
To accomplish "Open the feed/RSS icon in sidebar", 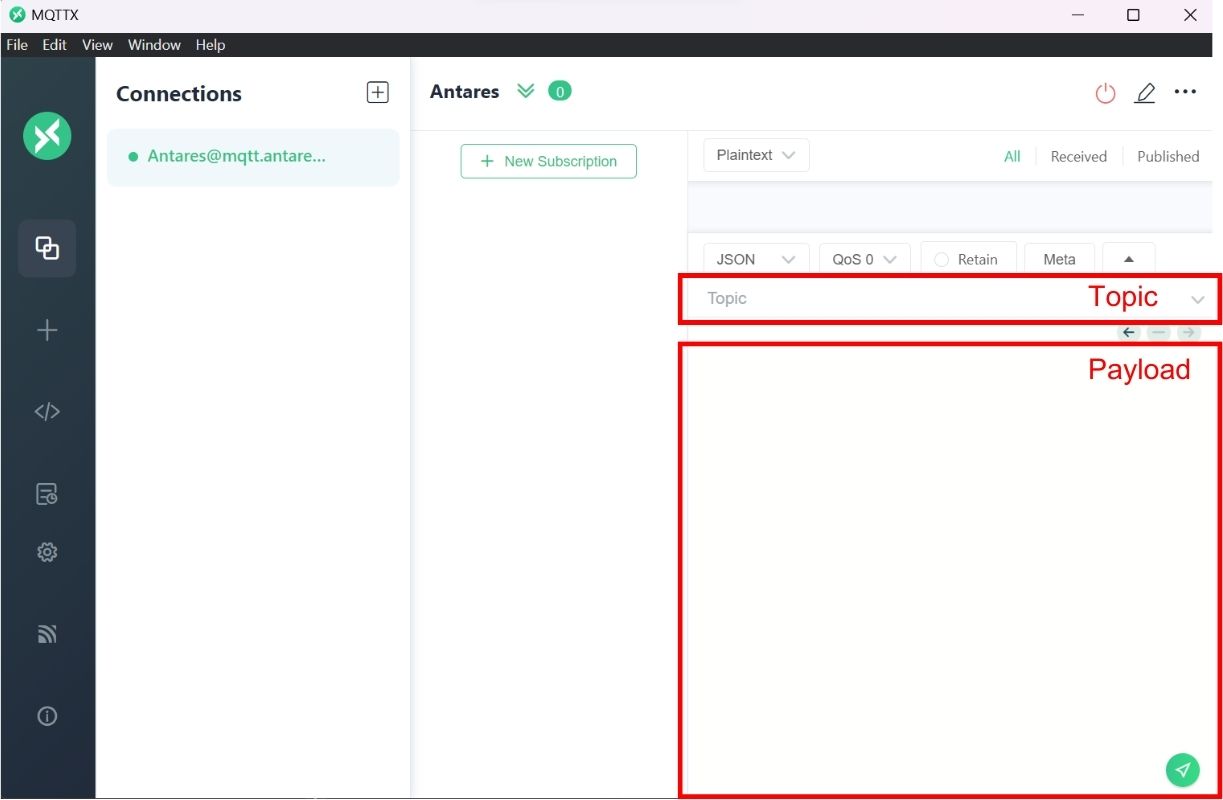I will 47,634.
